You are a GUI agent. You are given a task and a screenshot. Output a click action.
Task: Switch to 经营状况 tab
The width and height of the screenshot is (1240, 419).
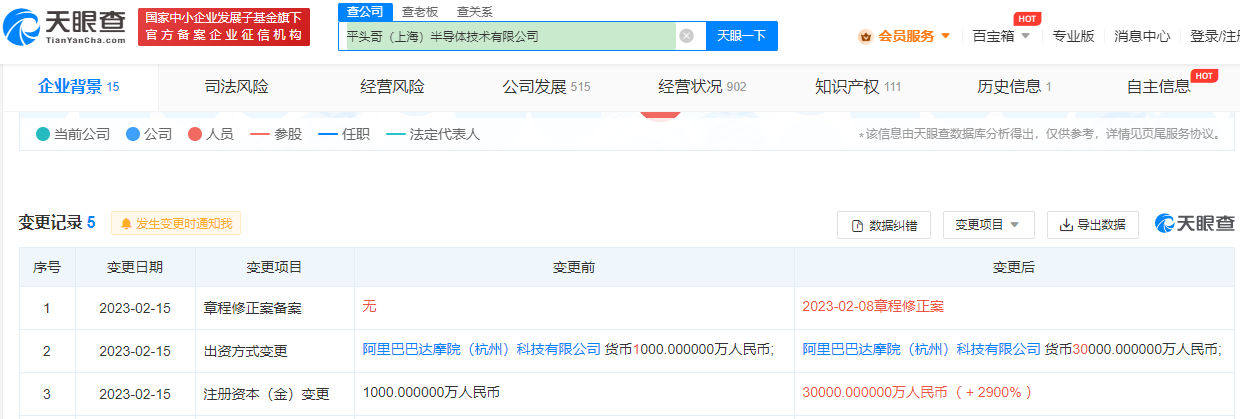(702, 87)
